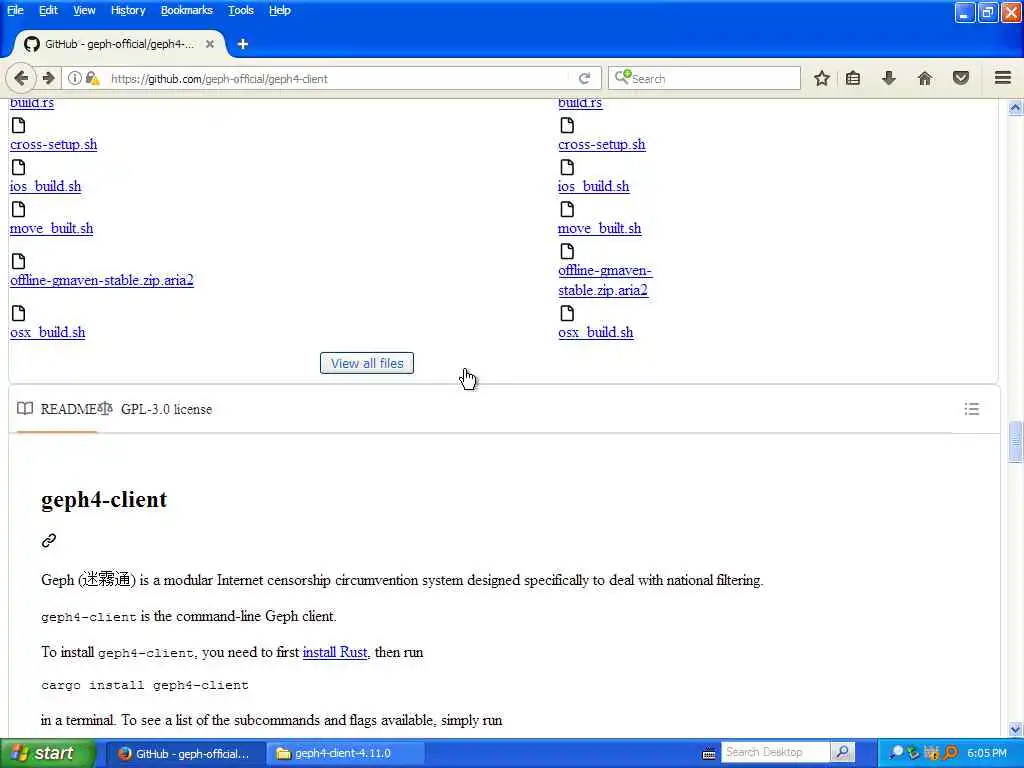
Task: Click the anchor link icon under geph4-client heading
Action: pos(49,541)
